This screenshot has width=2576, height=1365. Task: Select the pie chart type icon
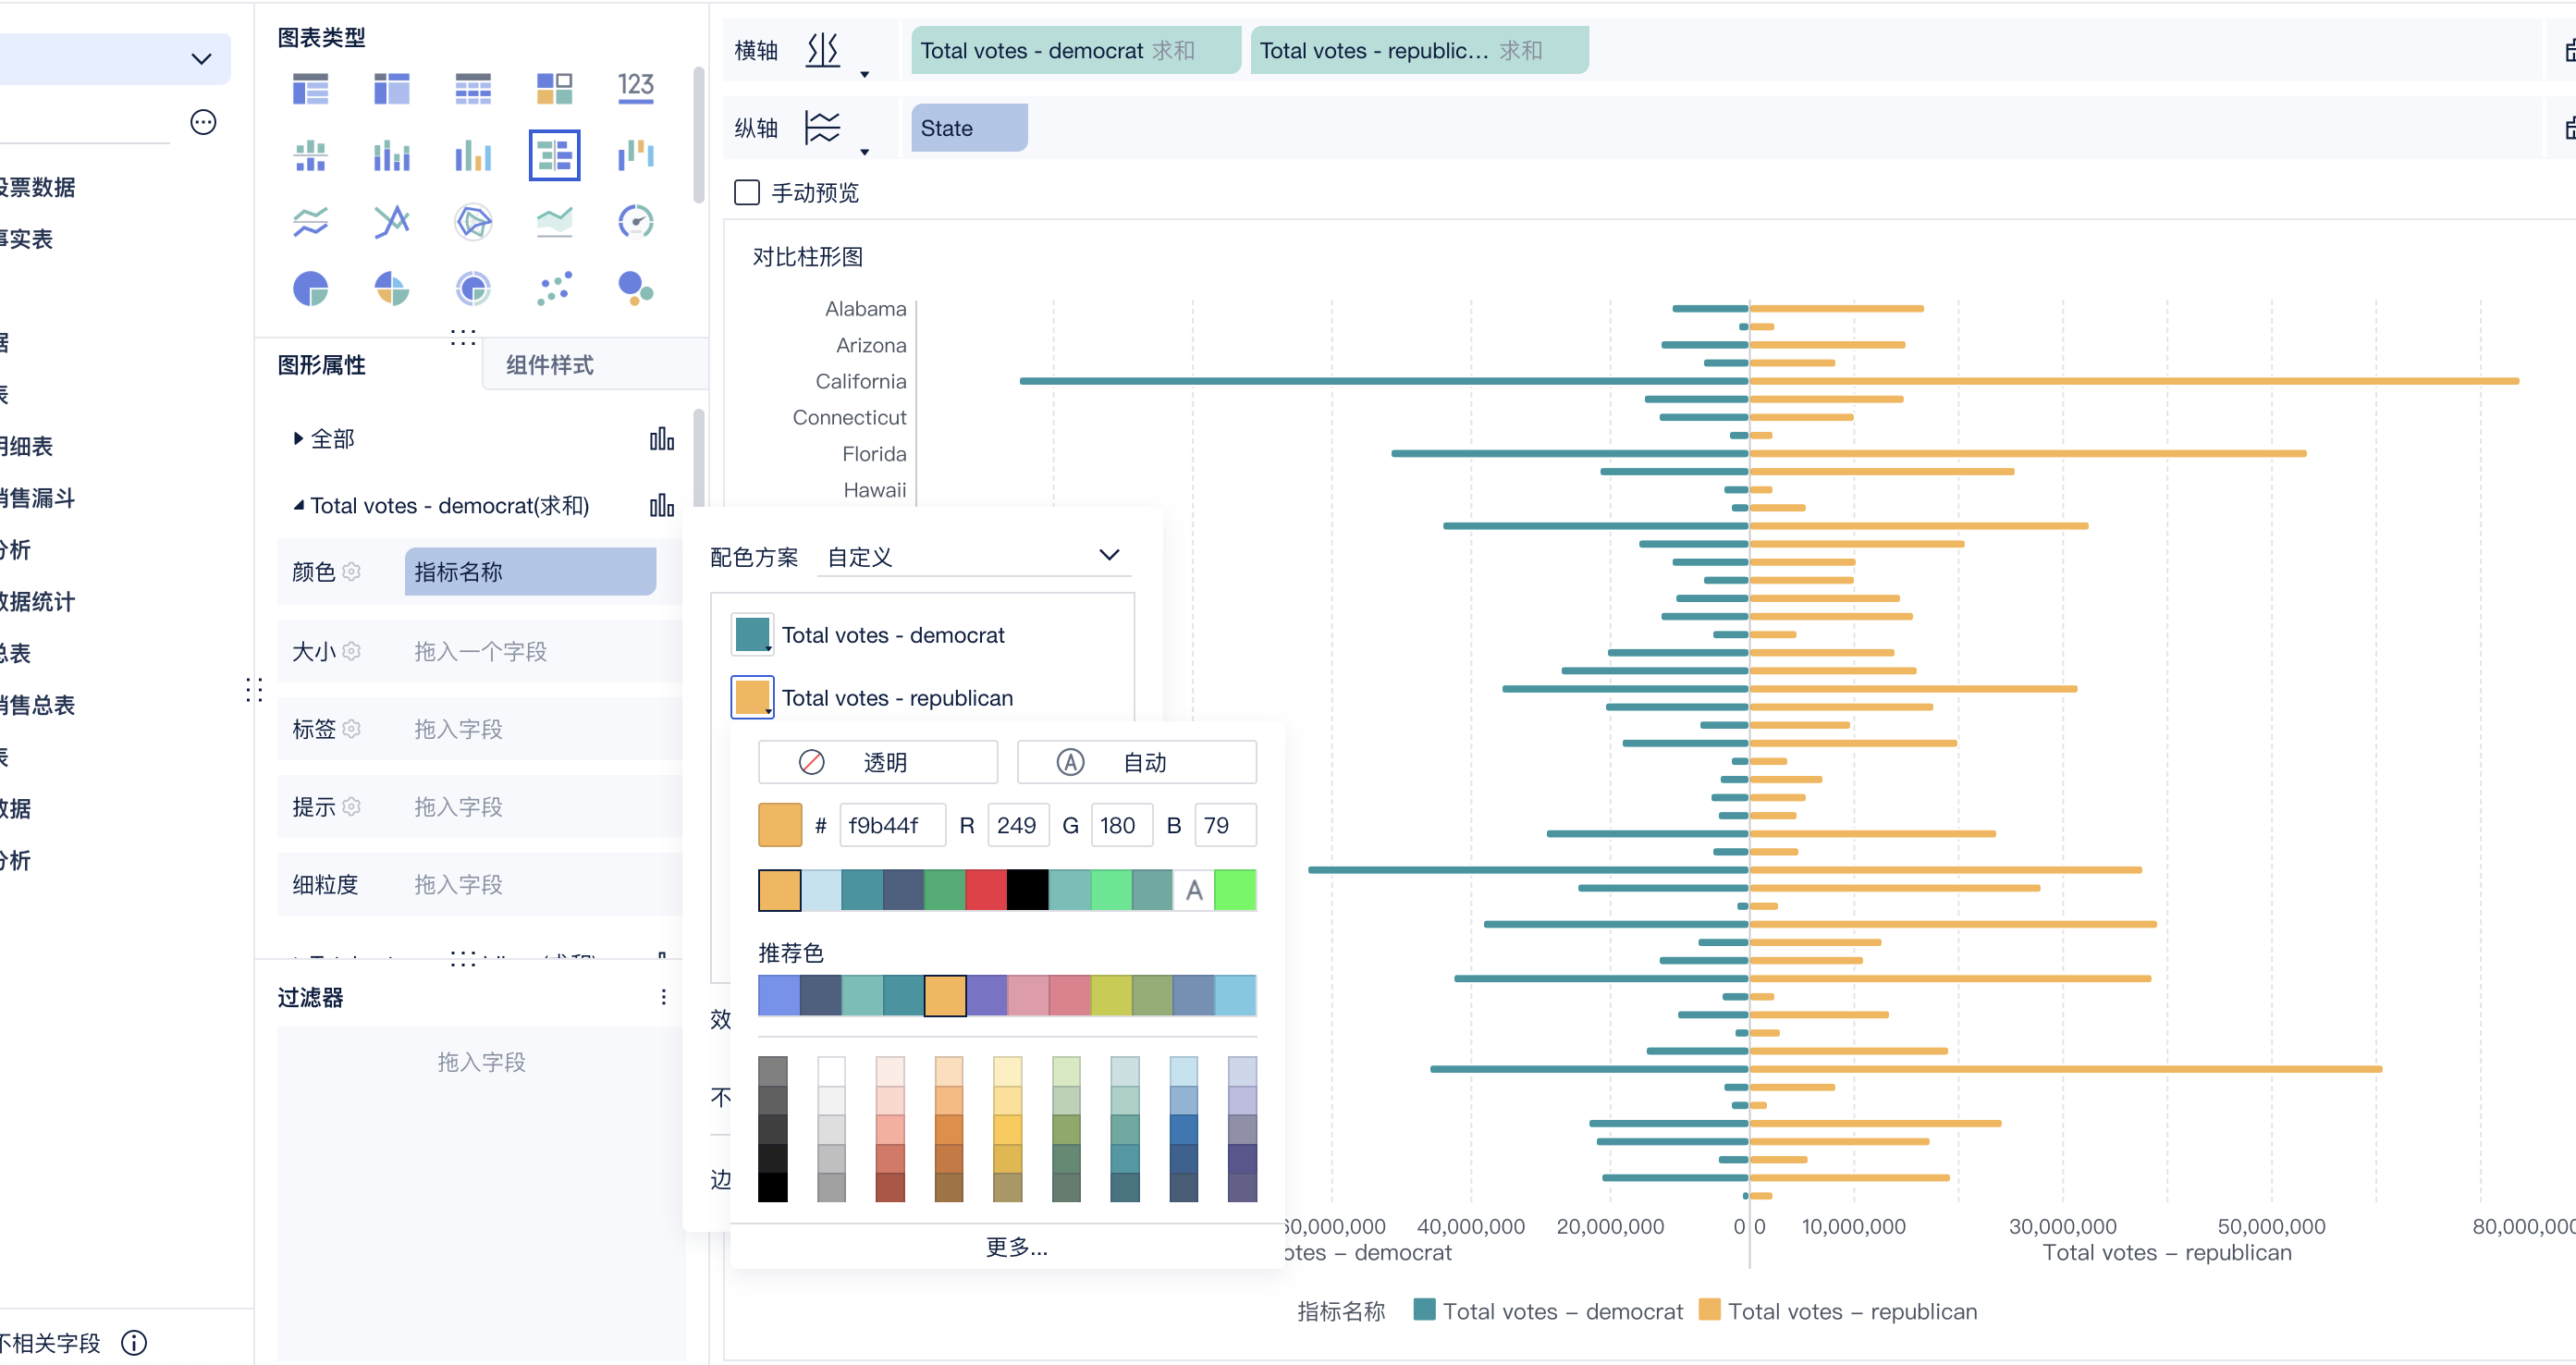coord(310,289)
